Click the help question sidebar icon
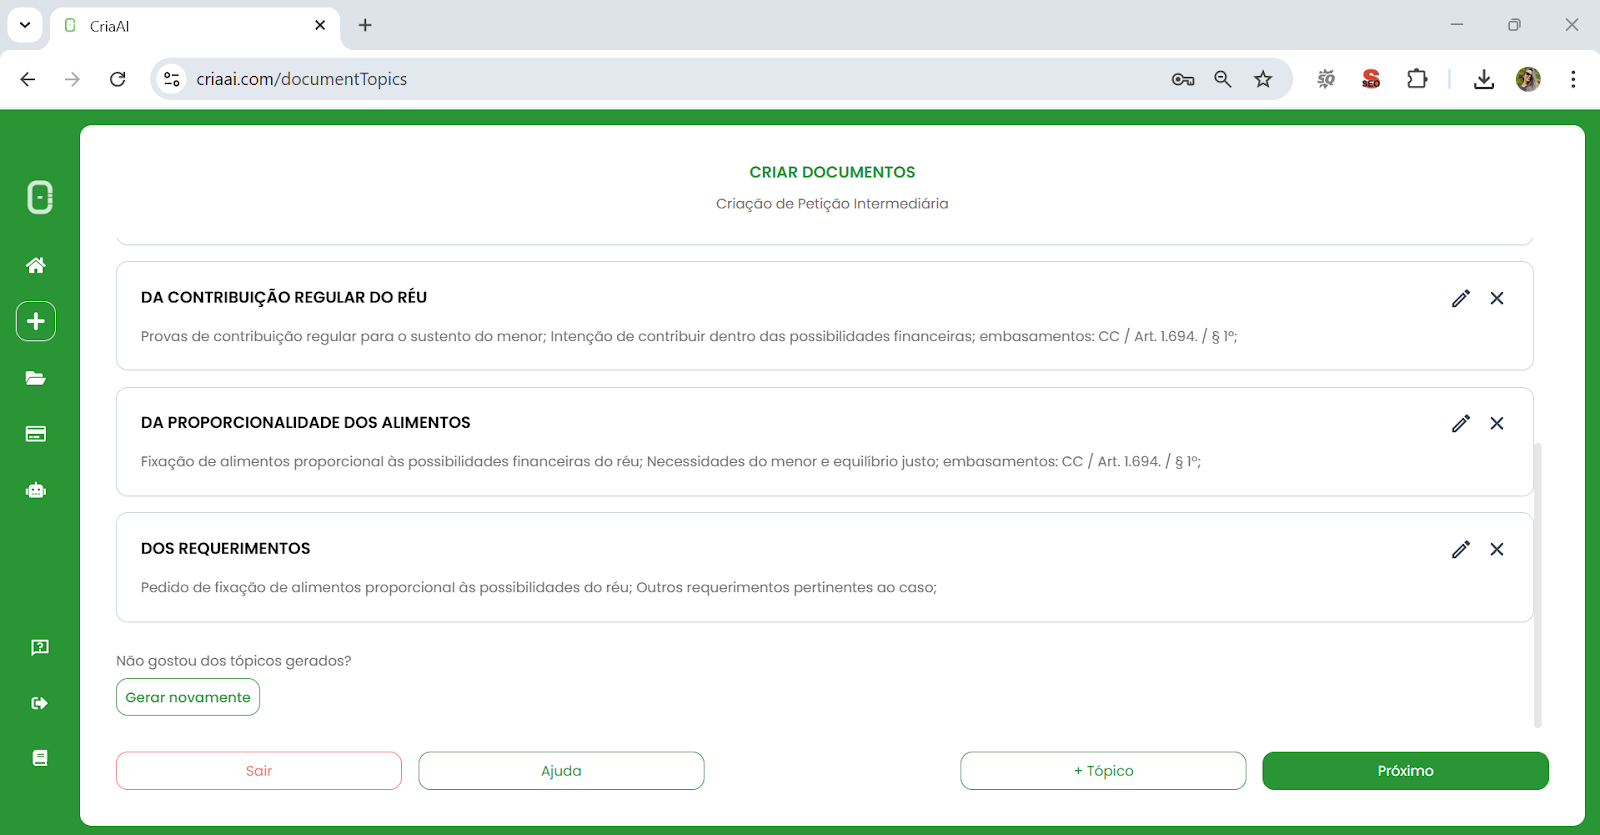Image resolution: width=1600 pixels, height=835 pixels. pos(39,647)
